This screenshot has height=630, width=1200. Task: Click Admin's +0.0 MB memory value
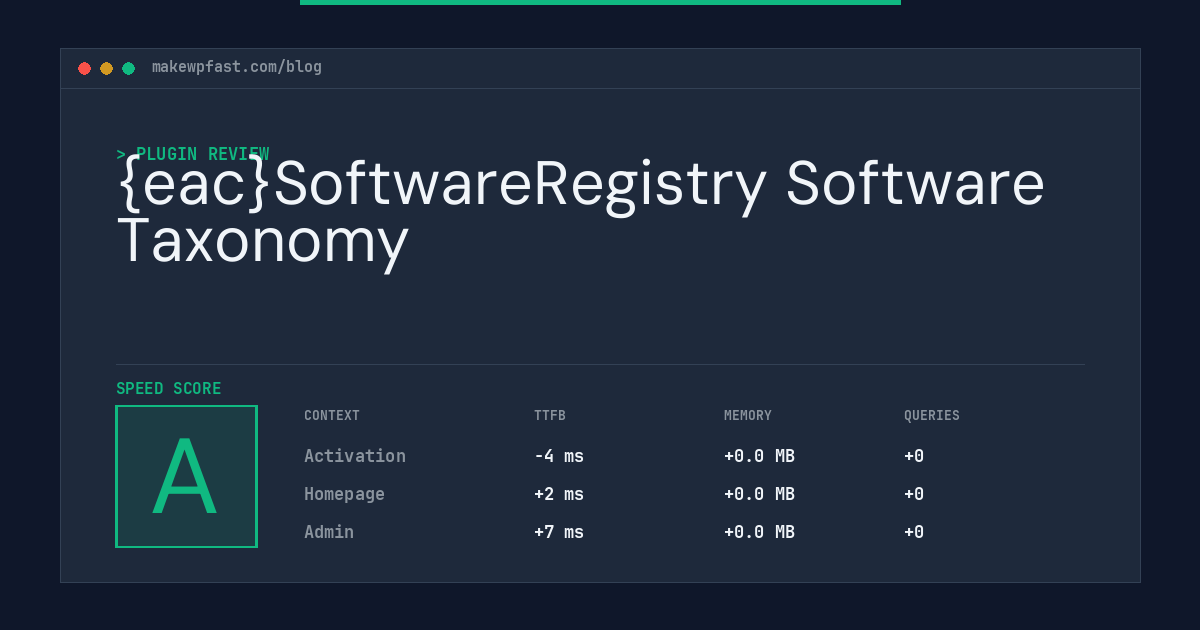coord(760,532)
